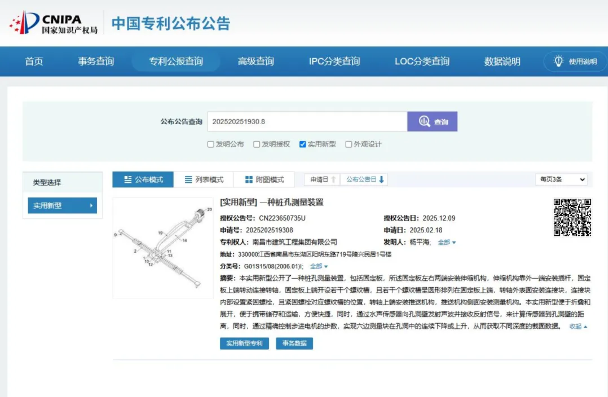Viewport: 608px width, 397px height.
Task: Open the 高级查询 menu item
Action: 256,61
